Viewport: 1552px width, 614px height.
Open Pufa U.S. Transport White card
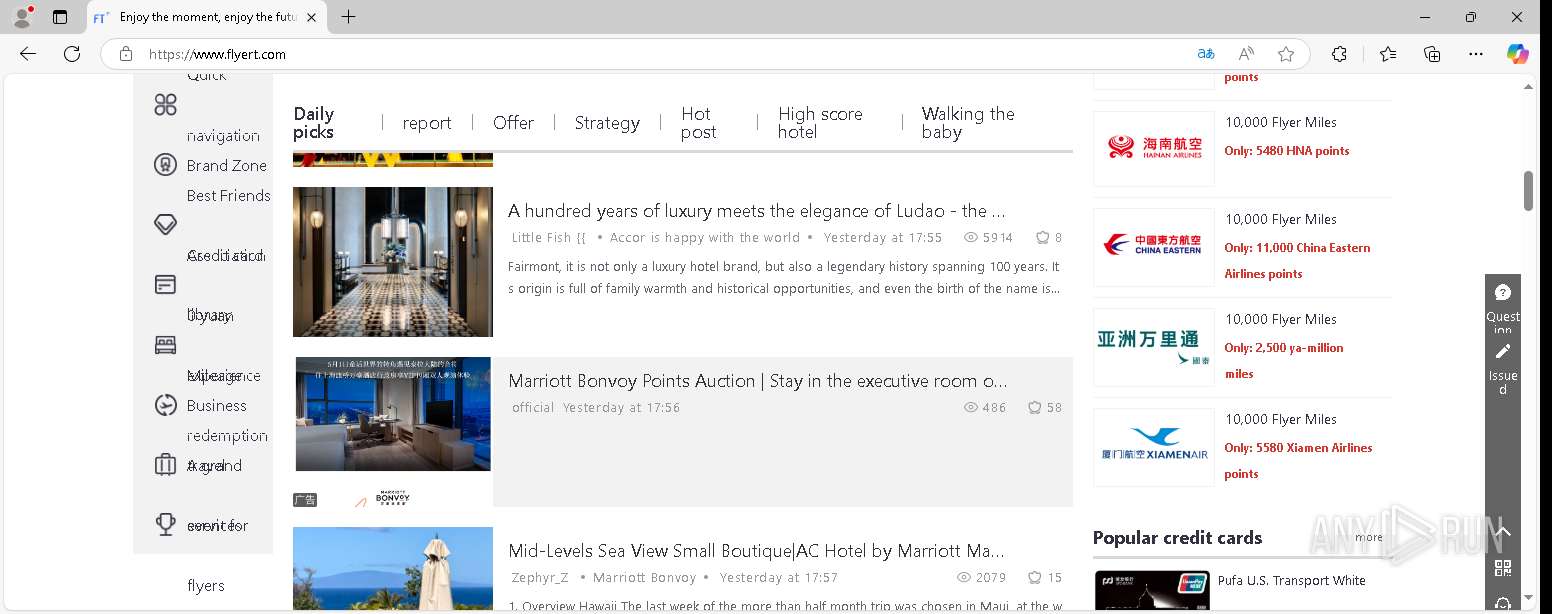1292,580
